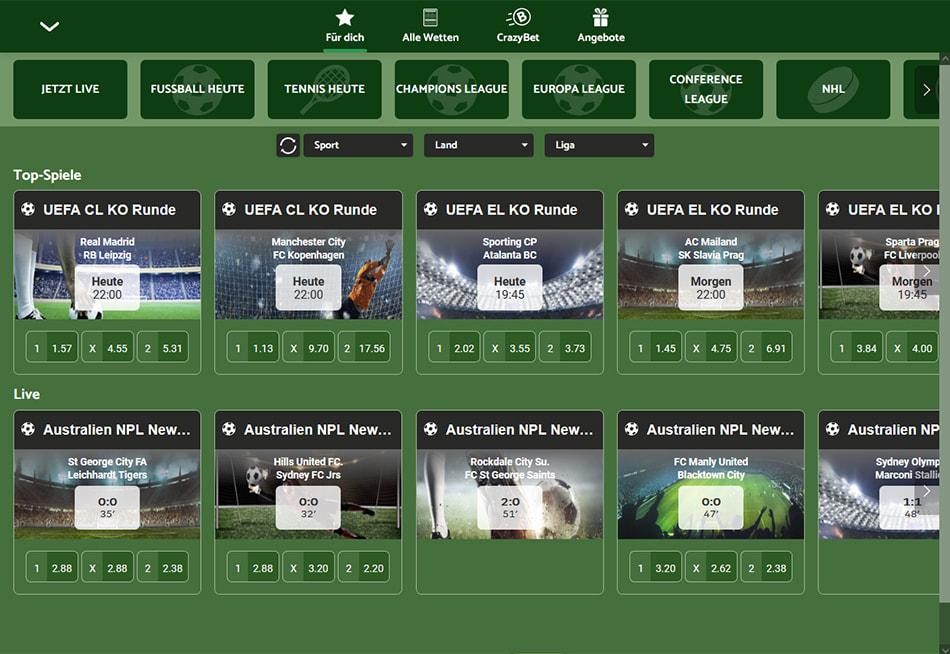The width and height of the screenshot is (950, 654).
Task: Bet on draw at 9.70
Action: click(308, 349)
